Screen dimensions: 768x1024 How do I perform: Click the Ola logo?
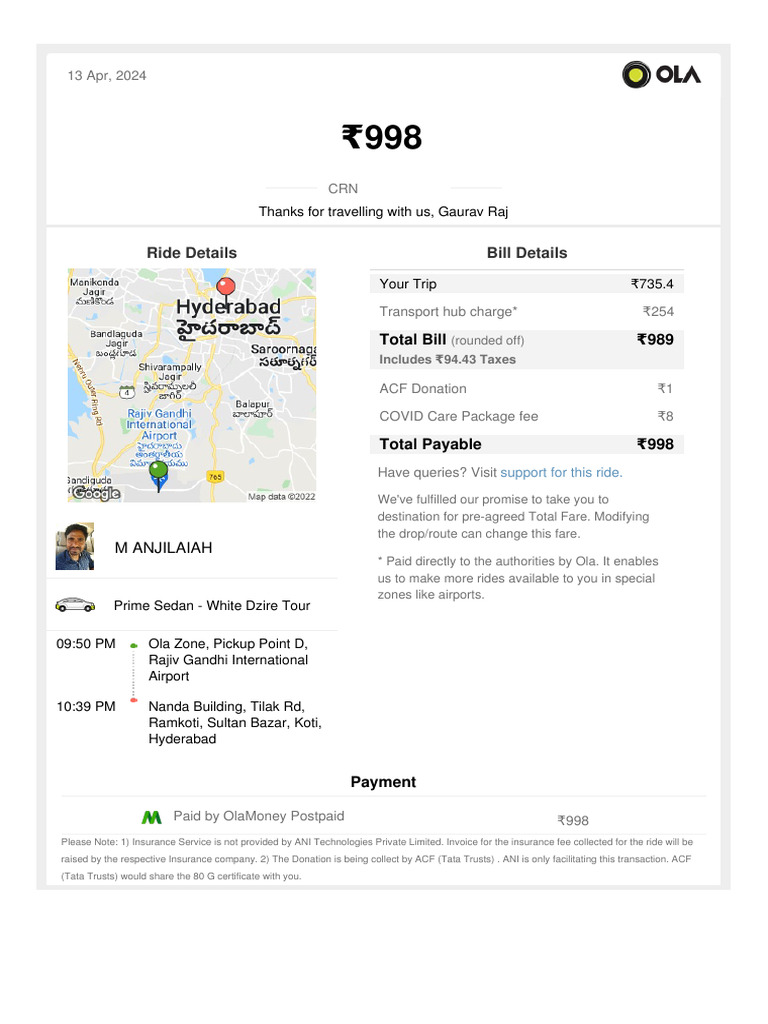(662, 75)
